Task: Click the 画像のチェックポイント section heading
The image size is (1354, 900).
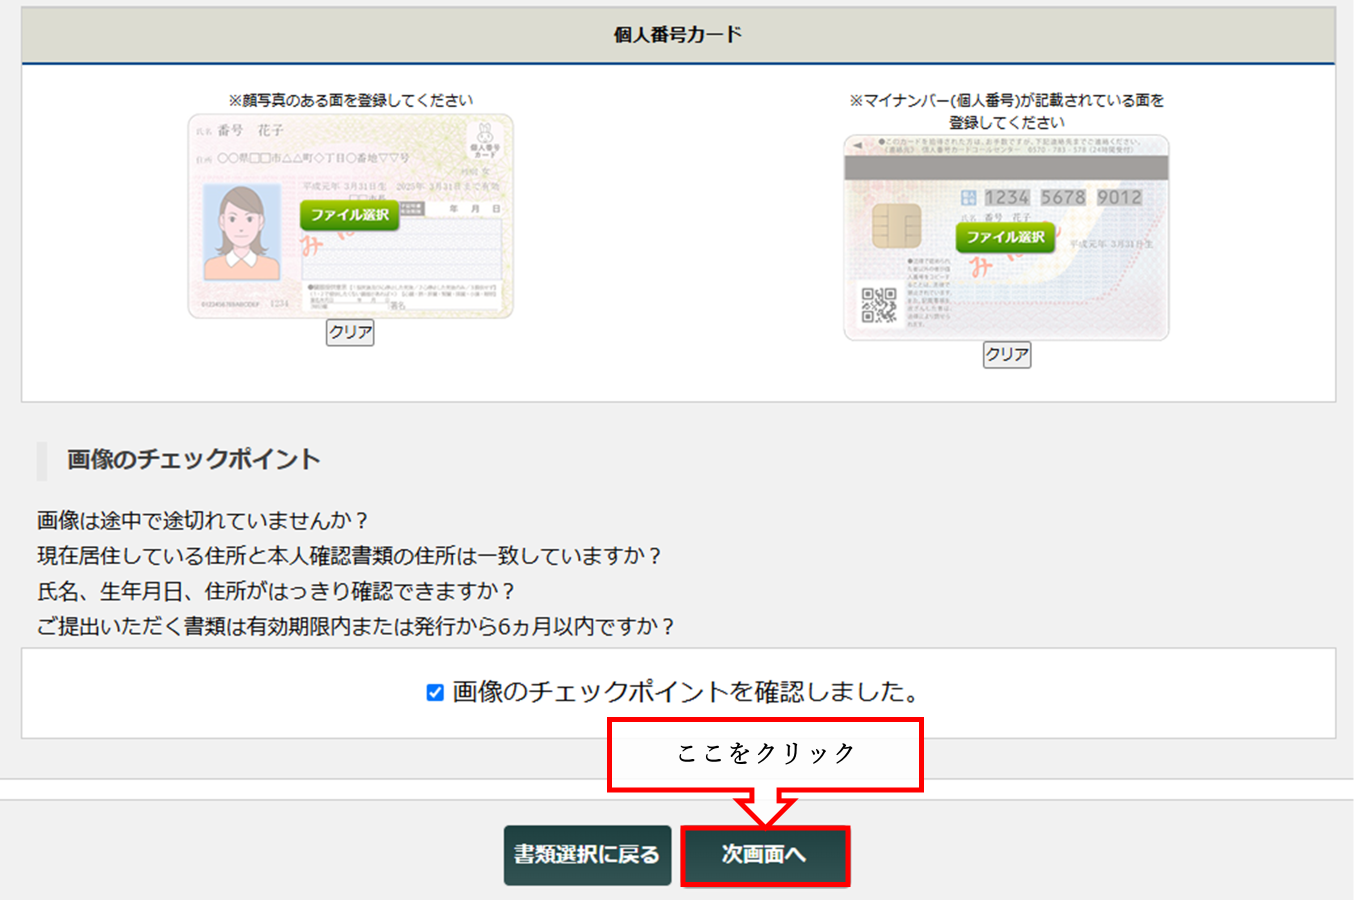Action: tap(193, 459)
